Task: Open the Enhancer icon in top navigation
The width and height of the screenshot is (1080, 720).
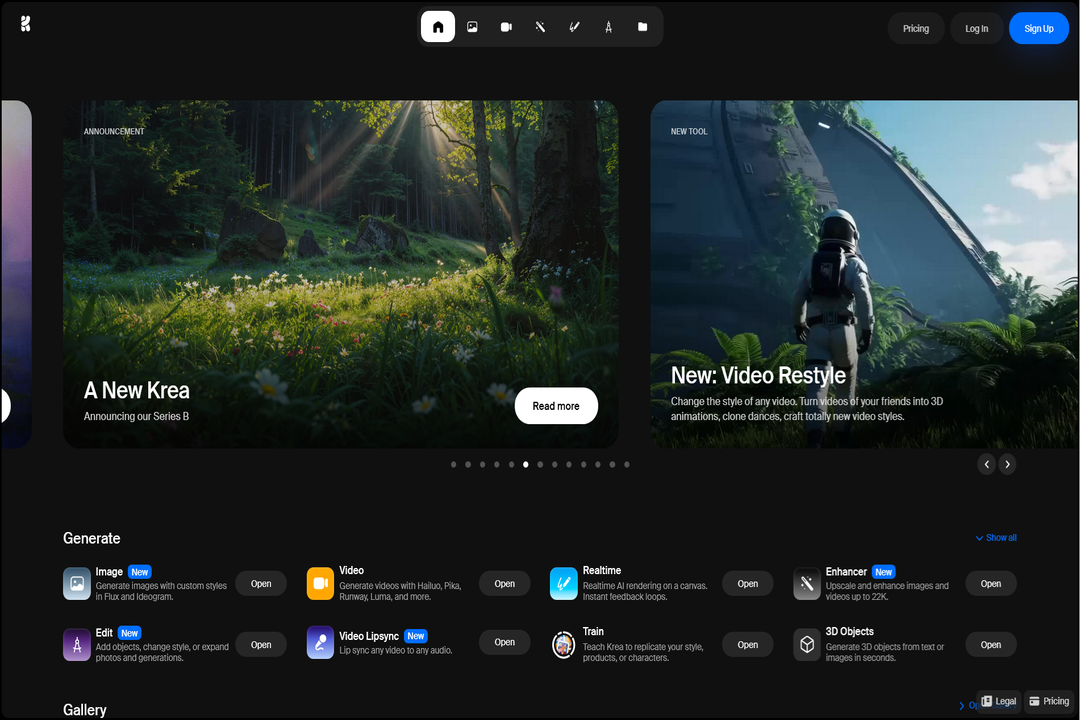Action: point(540,27)
